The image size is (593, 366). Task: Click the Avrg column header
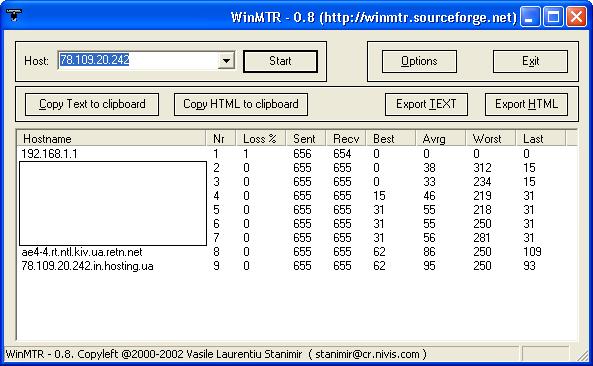click(x=441, y=139)
